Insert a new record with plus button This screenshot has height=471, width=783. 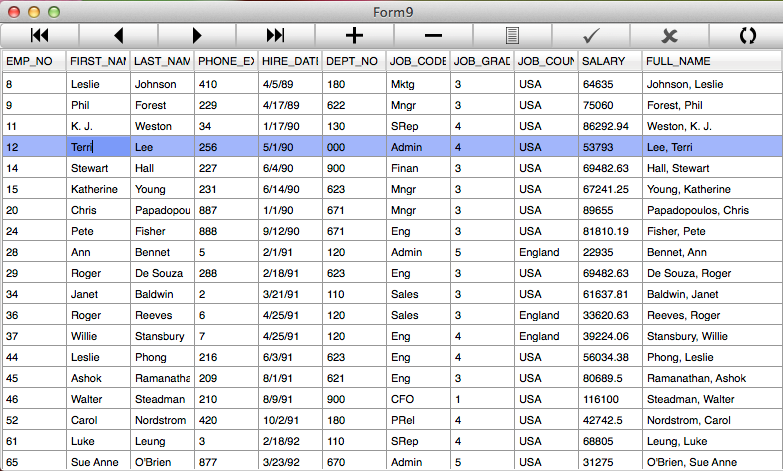[355, 35]
